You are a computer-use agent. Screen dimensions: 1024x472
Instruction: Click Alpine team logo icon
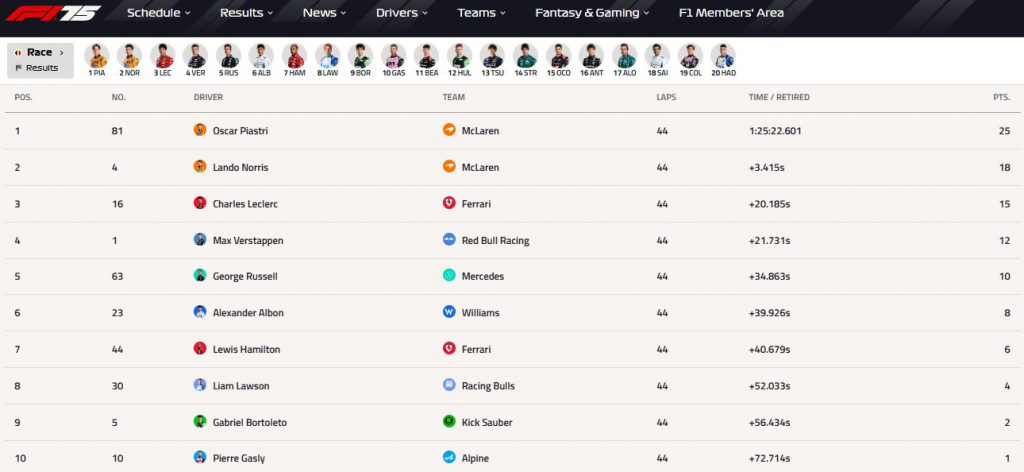pyautogui.click(x=449, y=458)
